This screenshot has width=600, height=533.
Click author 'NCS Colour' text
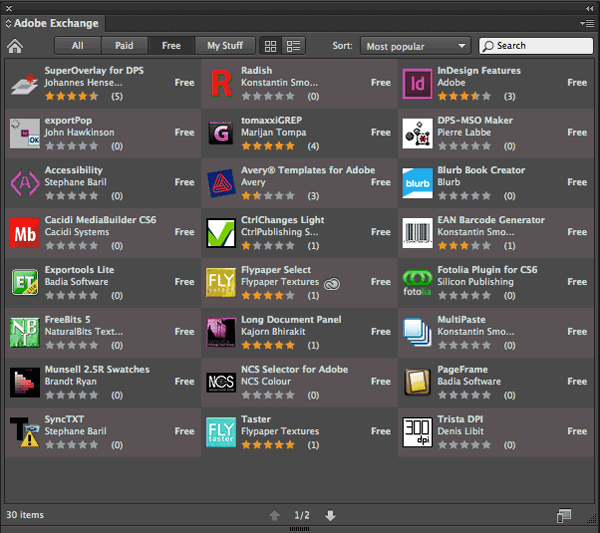(x=266, y=381)
